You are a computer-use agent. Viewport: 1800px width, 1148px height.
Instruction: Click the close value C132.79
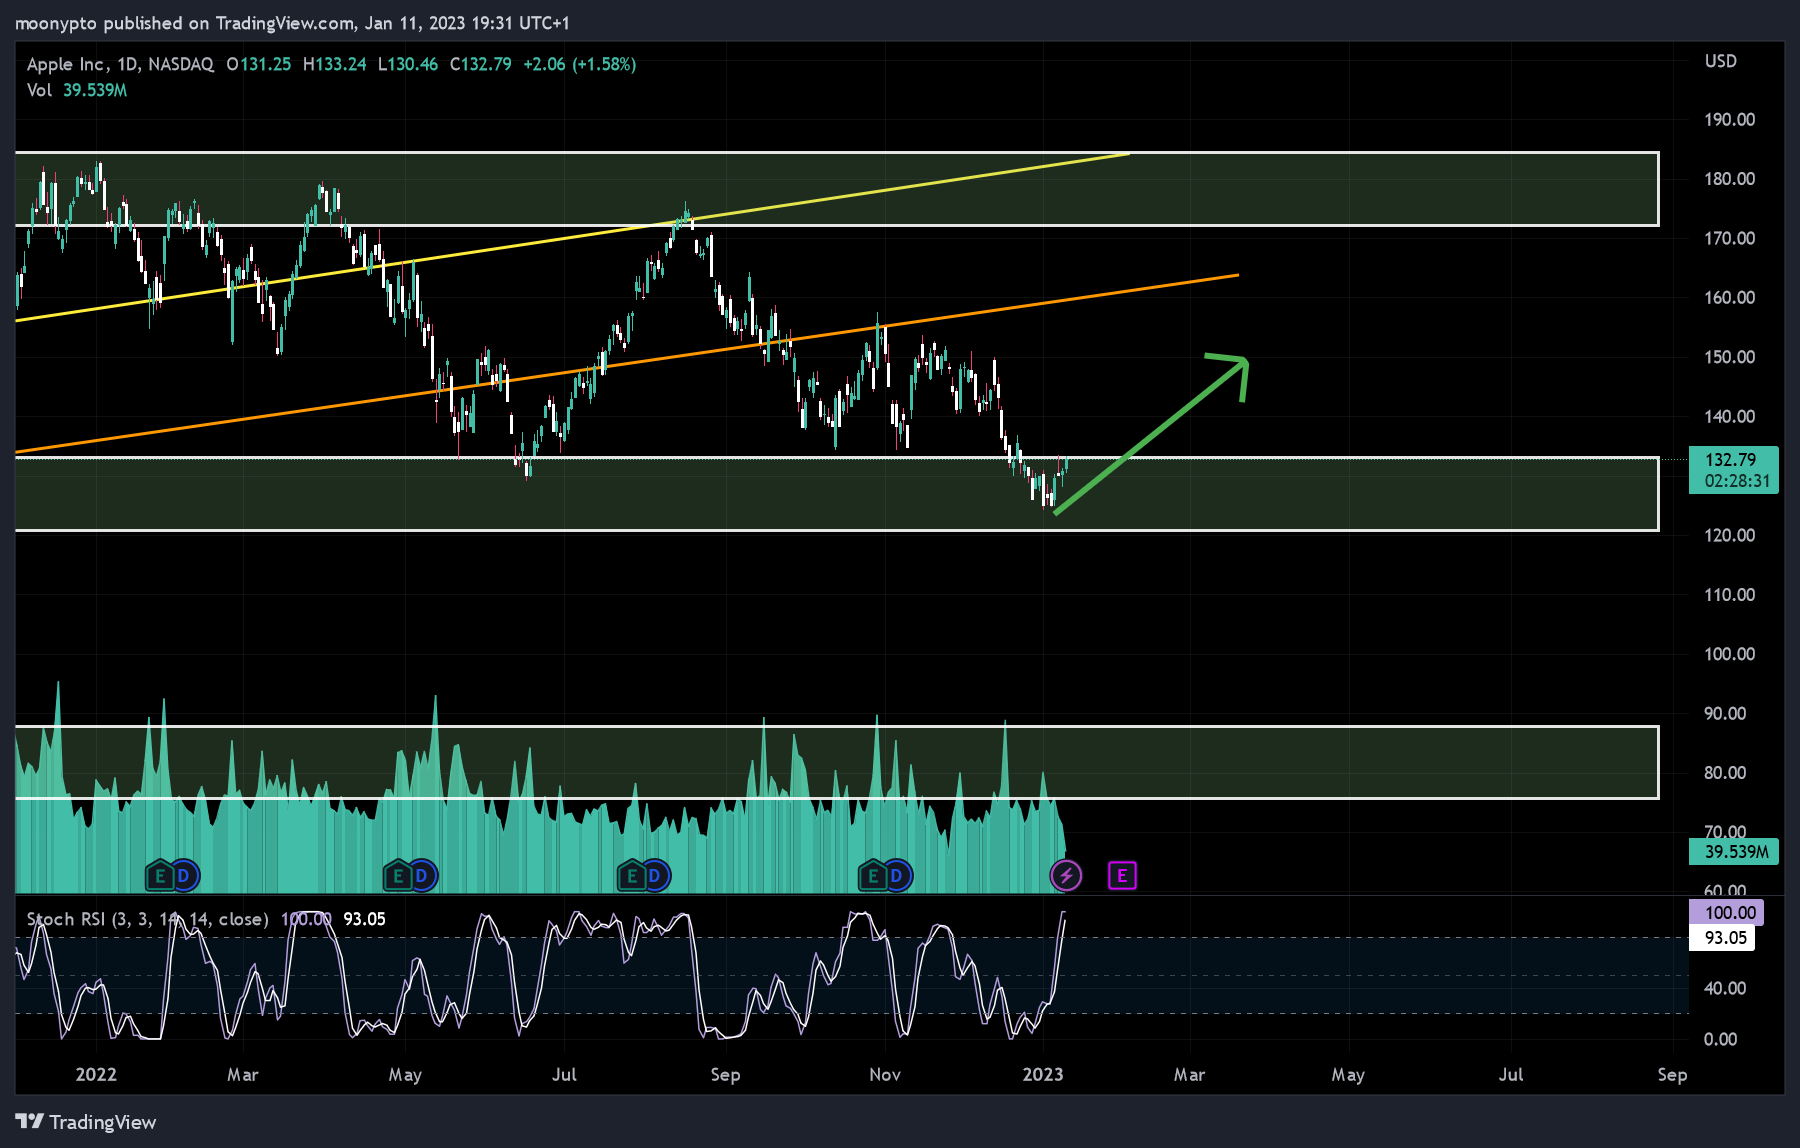pyautogui.click(x=480, y=64)
